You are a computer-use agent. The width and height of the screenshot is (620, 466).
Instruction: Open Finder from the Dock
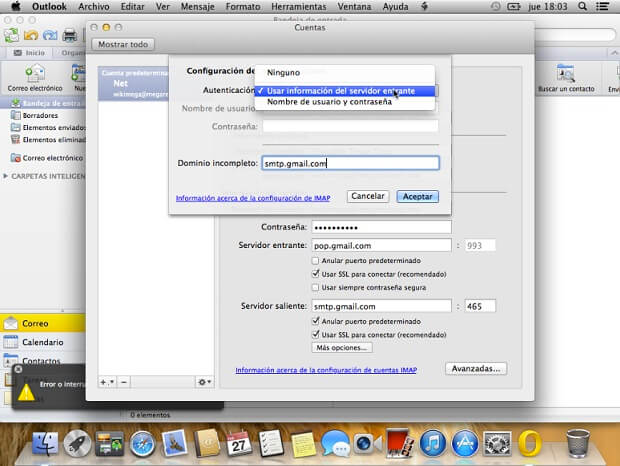click(45, 443)
